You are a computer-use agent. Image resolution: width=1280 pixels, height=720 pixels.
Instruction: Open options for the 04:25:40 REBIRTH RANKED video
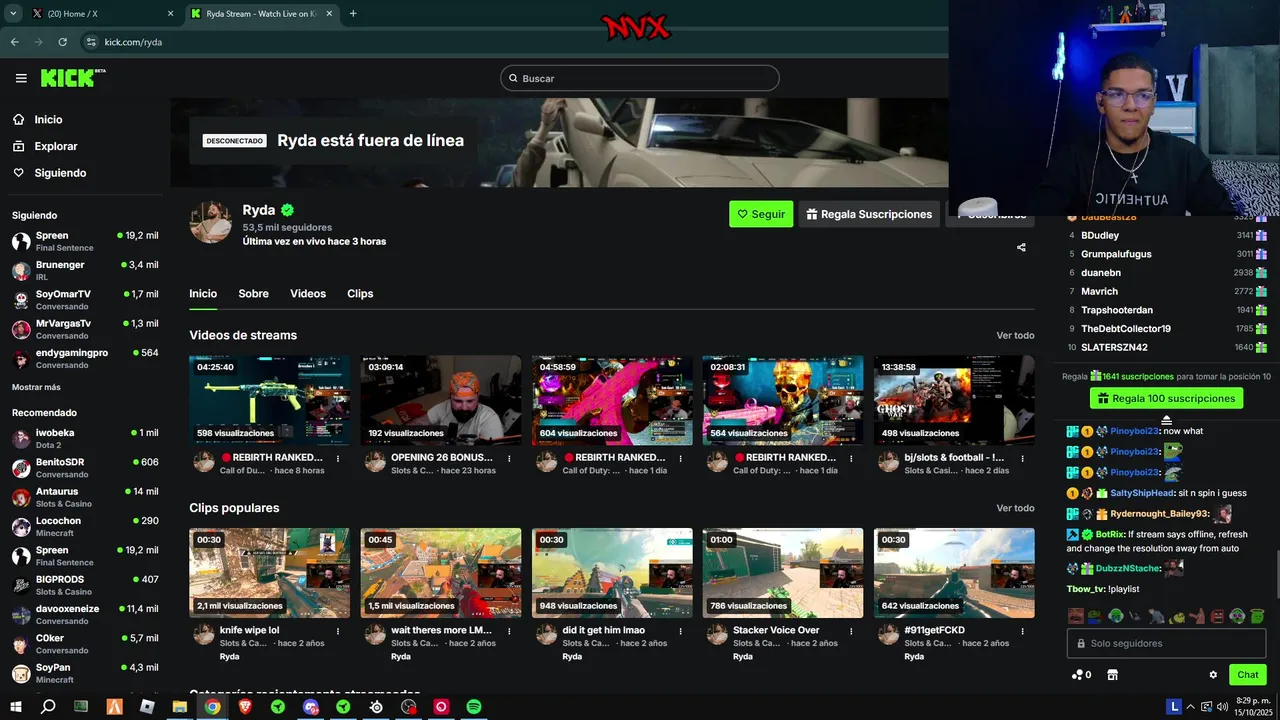coord(338,458)
